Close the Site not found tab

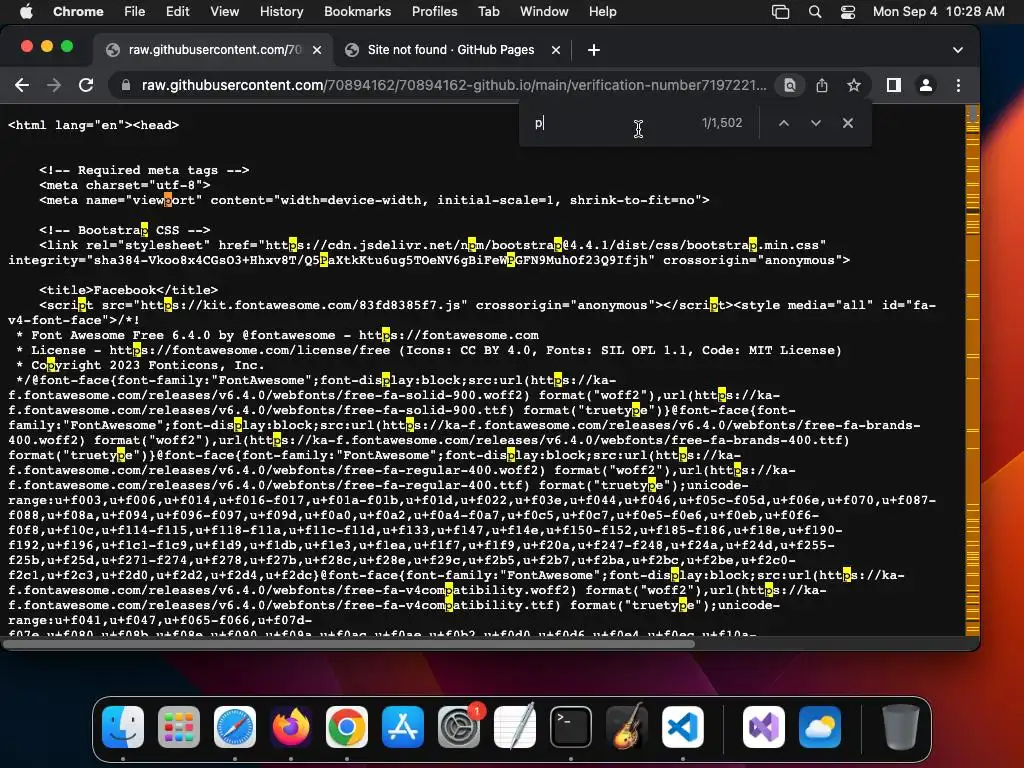pos(556,50)
